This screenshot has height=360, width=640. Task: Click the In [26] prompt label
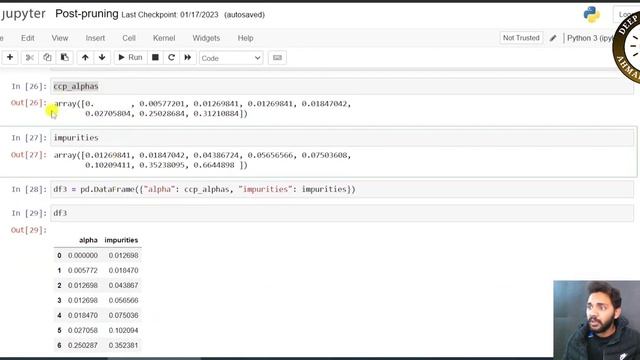point(29,86)
